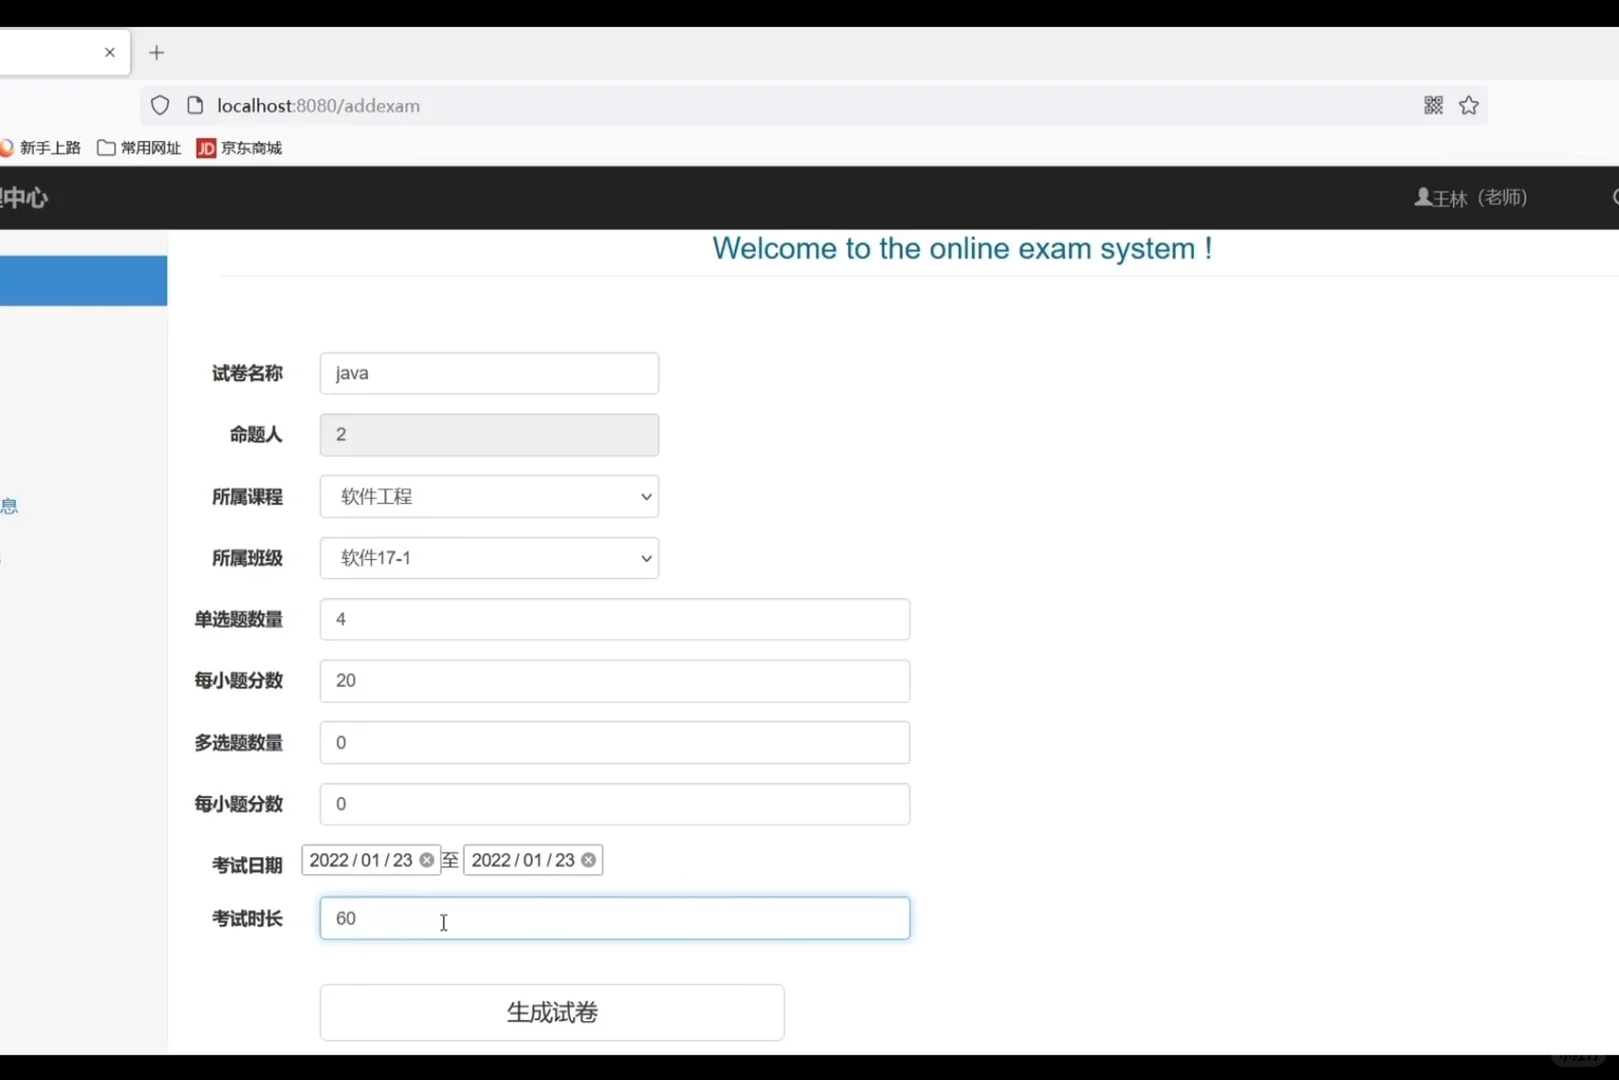Viewport: 1619px width, 1080px height.
Task: Click the disabled 命题人 field
Action: (489, 435)
